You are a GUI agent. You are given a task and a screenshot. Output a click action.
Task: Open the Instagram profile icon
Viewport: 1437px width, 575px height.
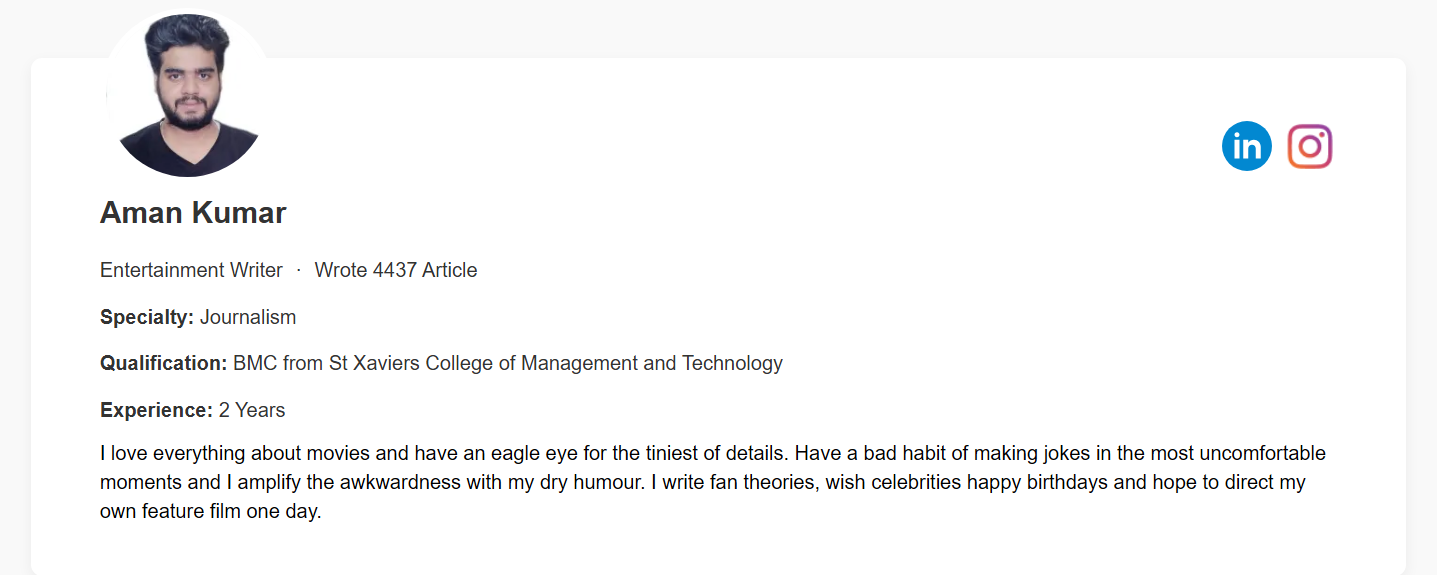tap(1309, 146)
